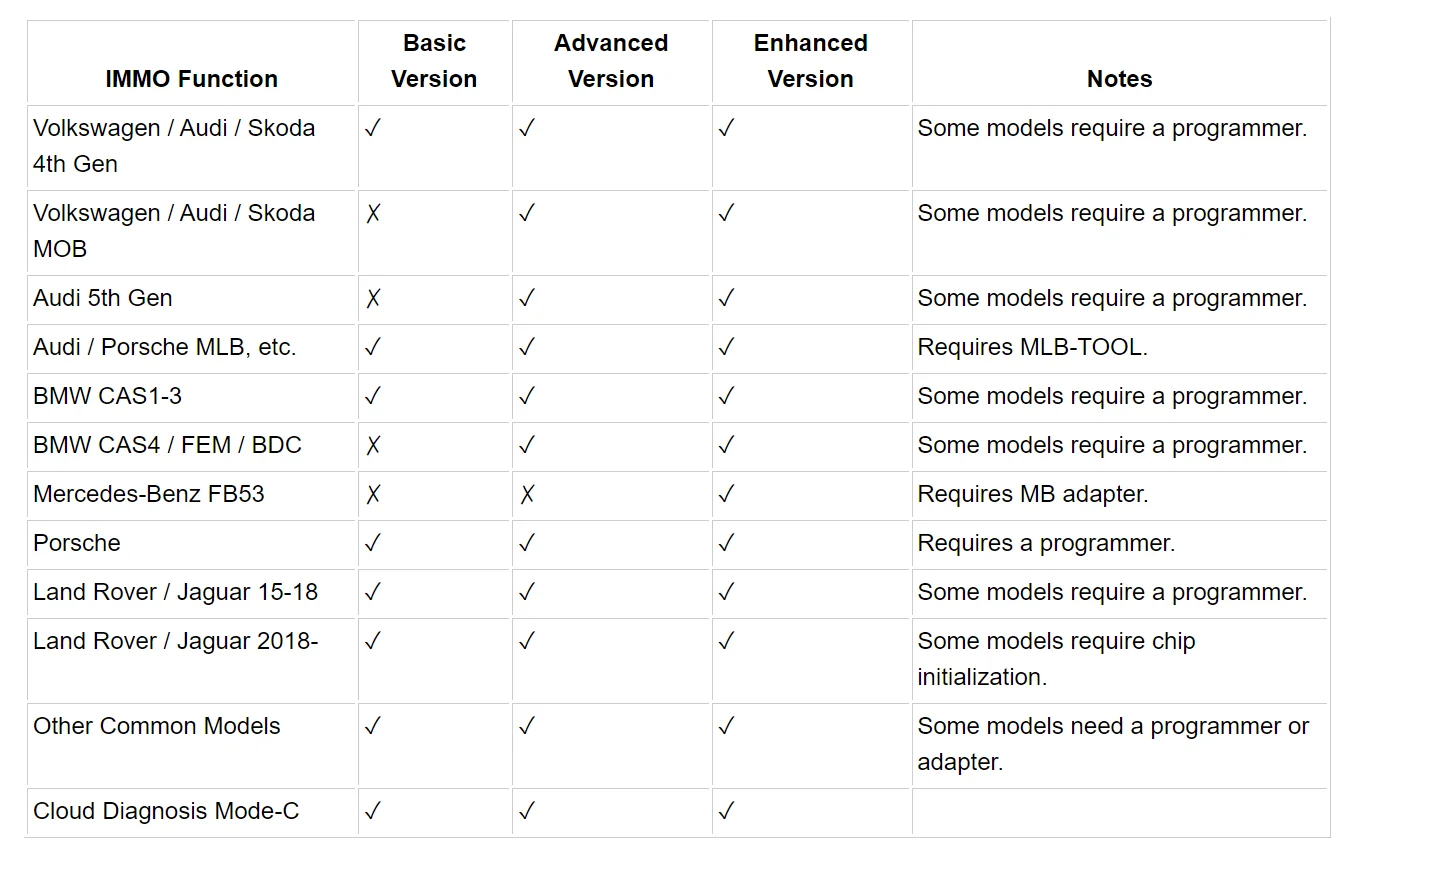Click the Advanced Version column header
This screenshot has height=880, width=1444.
pyautogui.click(x=611, y=61)
